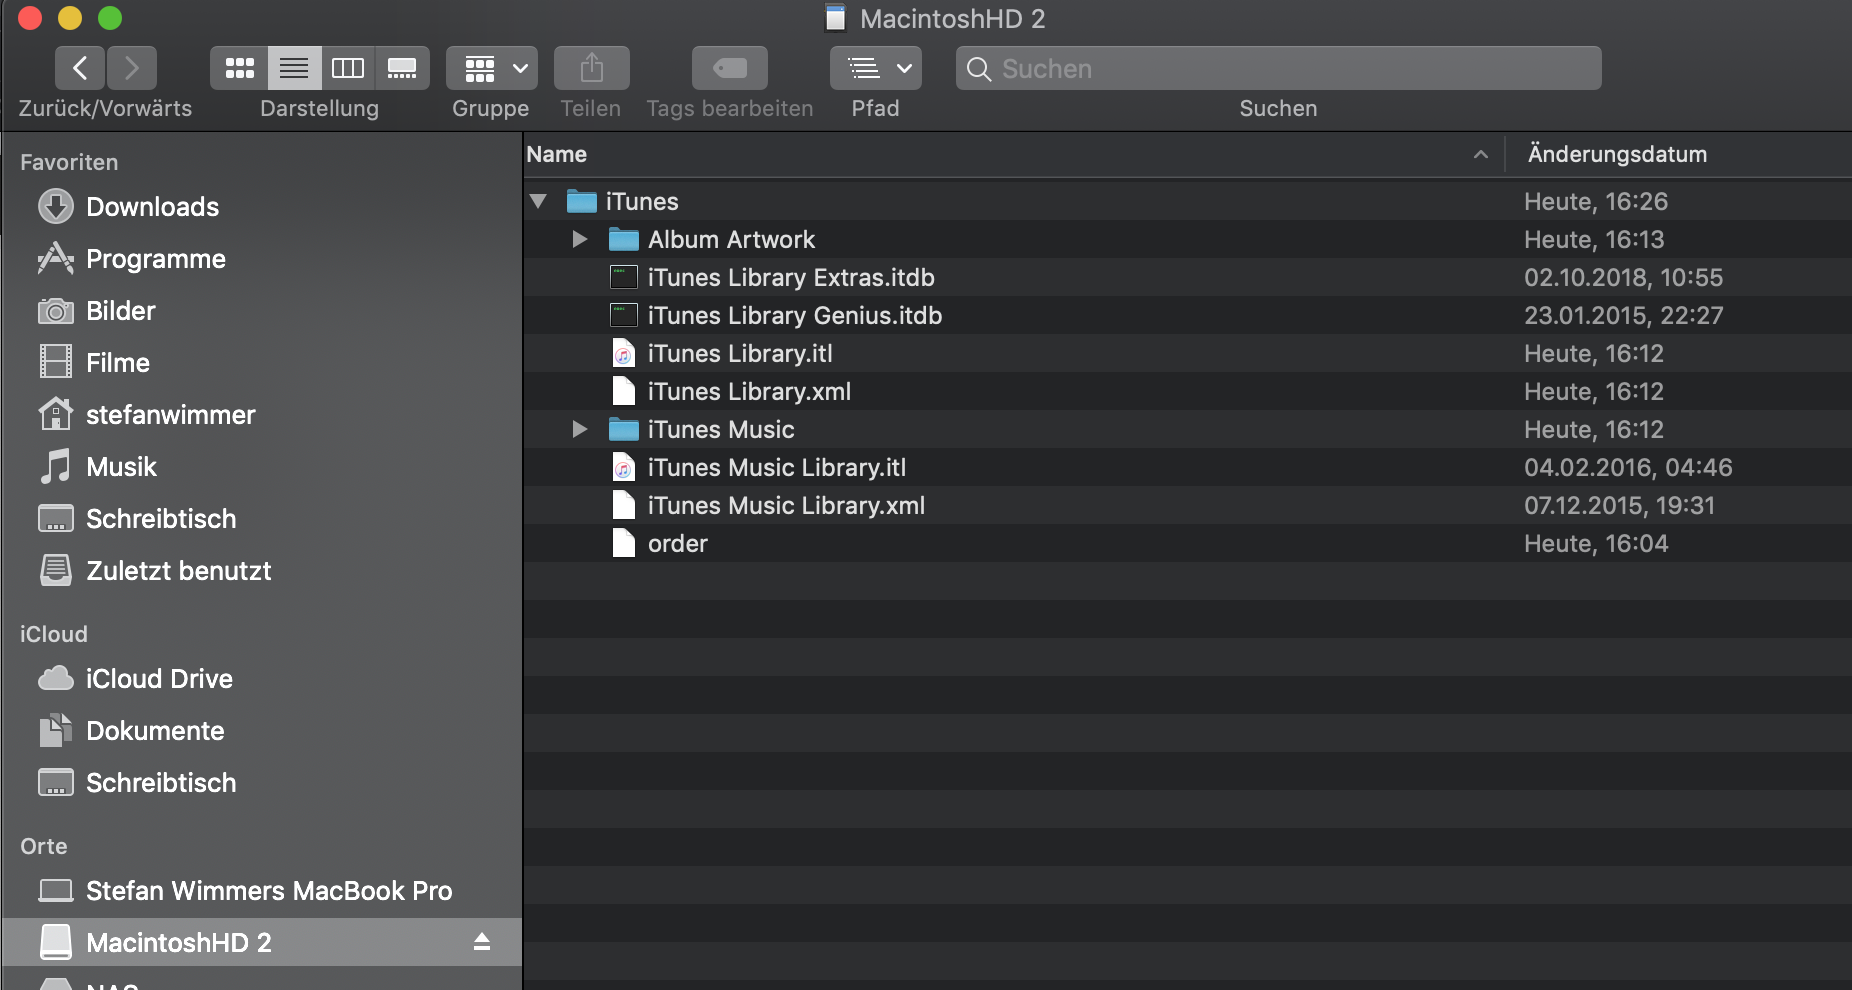The width and height of the screenshot is (1852, 990).
Task: Click the date 07.12.2015, 19:31
Action: (x=1619, y=505)
